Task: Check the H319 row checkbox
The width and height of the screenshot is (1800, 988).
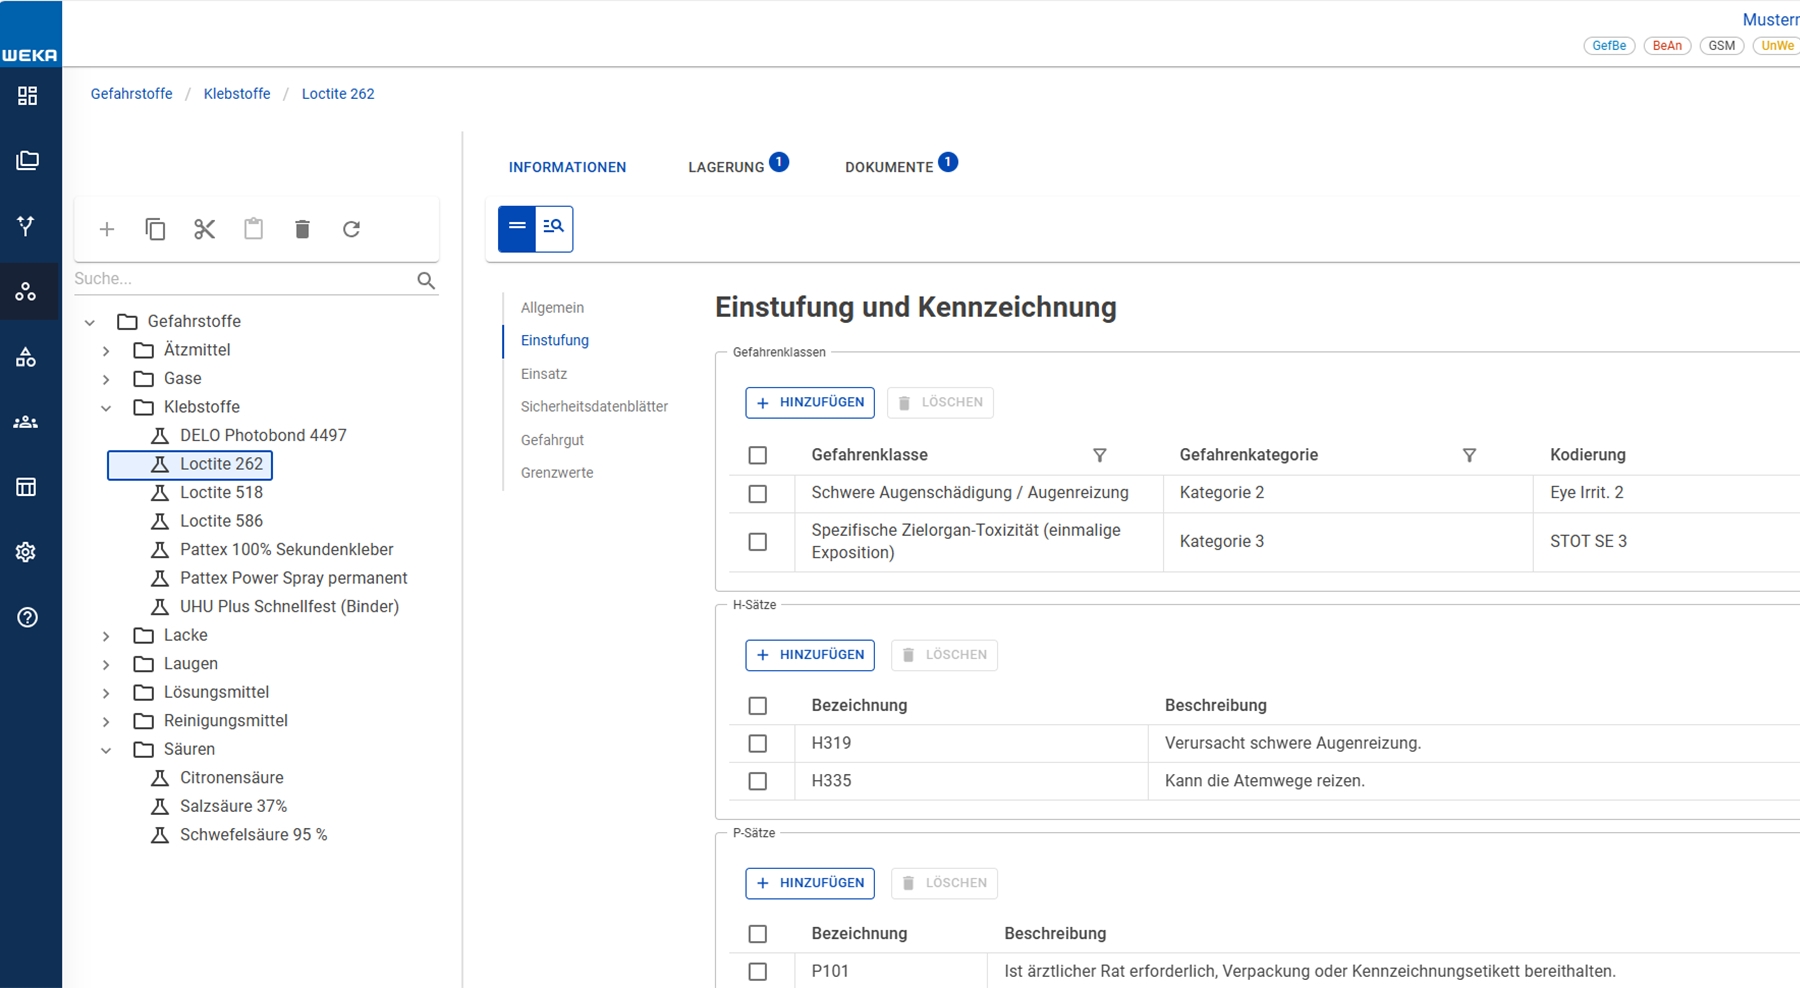Action: [758, 743]
